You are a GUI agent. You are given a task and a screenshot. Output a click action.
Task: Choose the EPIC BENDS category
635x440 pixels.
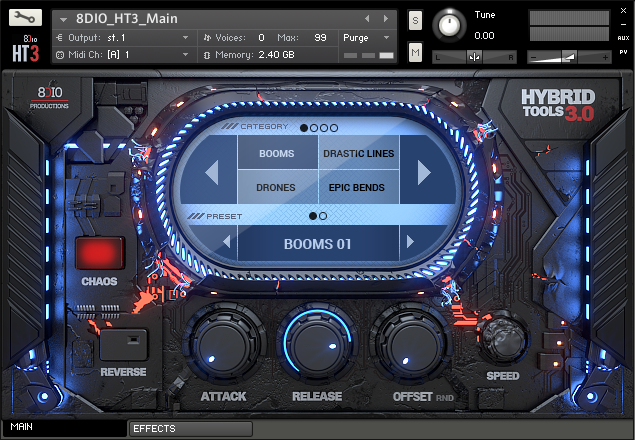(x=359, y=187)
